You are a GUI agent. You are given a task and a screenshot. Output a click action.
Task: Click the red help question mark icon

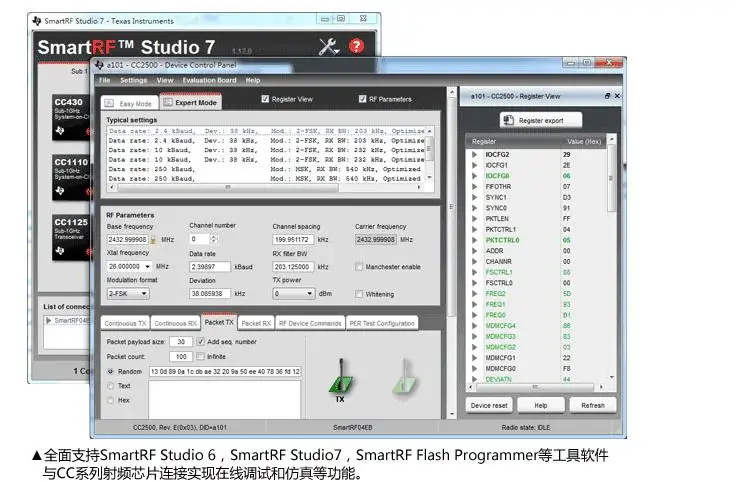tap(356, 46)
